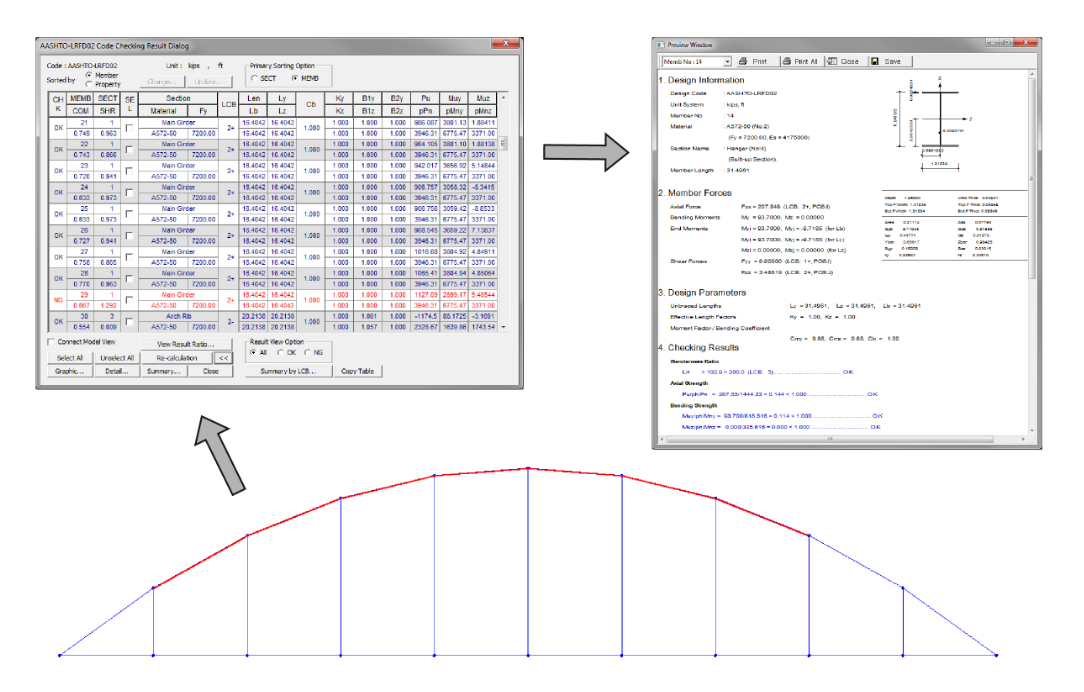Click the Preview Window title bar icon
Screen dimensions: 1084x692
[x=659, y=45]
